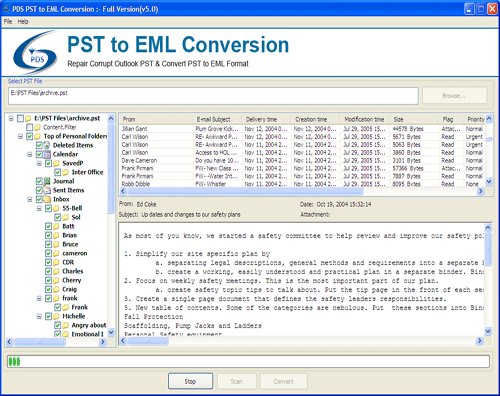Collapse the frank tree node

[39, 298]
